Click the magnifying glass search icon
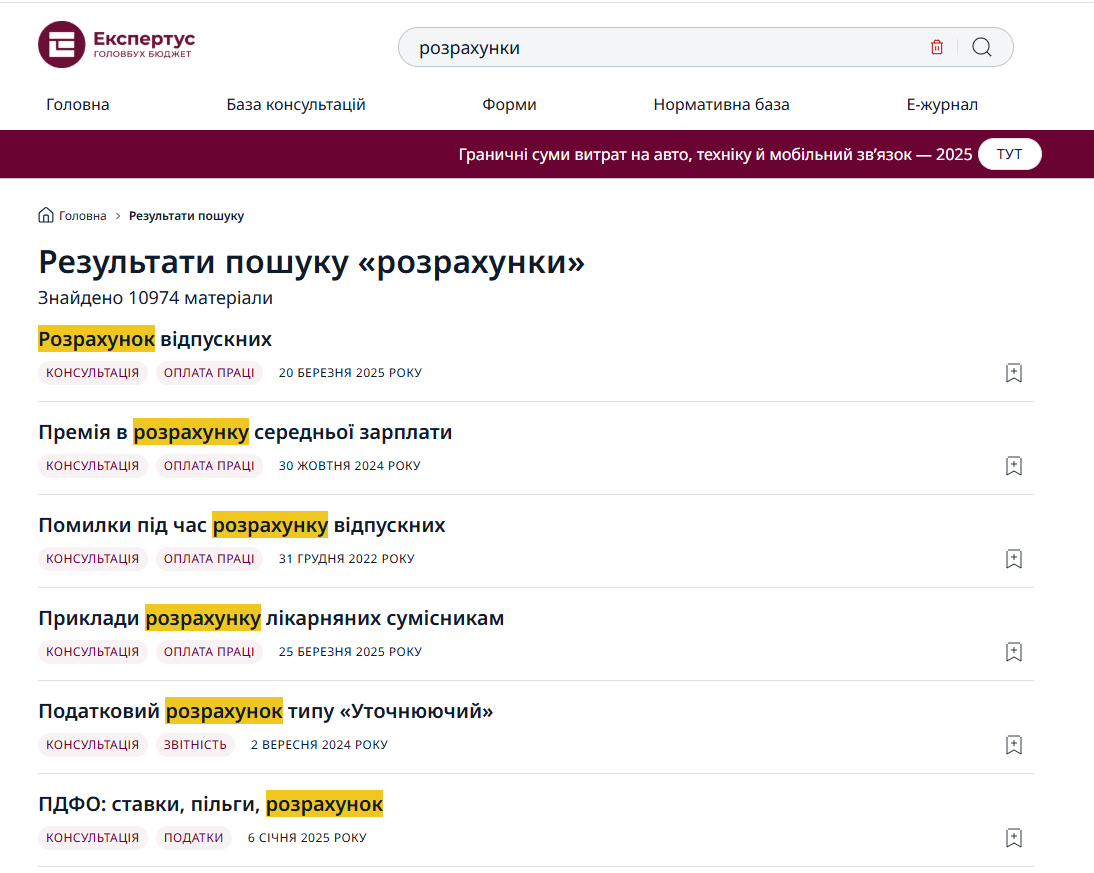The height and width of the screenshot is (873, 1094). pos(982,47)
